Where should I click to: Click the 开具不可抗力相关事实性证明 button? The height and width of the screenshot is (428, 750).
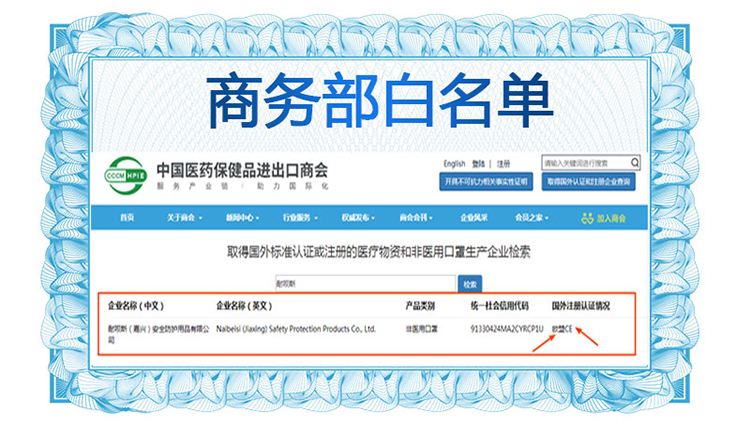point(486,182)
